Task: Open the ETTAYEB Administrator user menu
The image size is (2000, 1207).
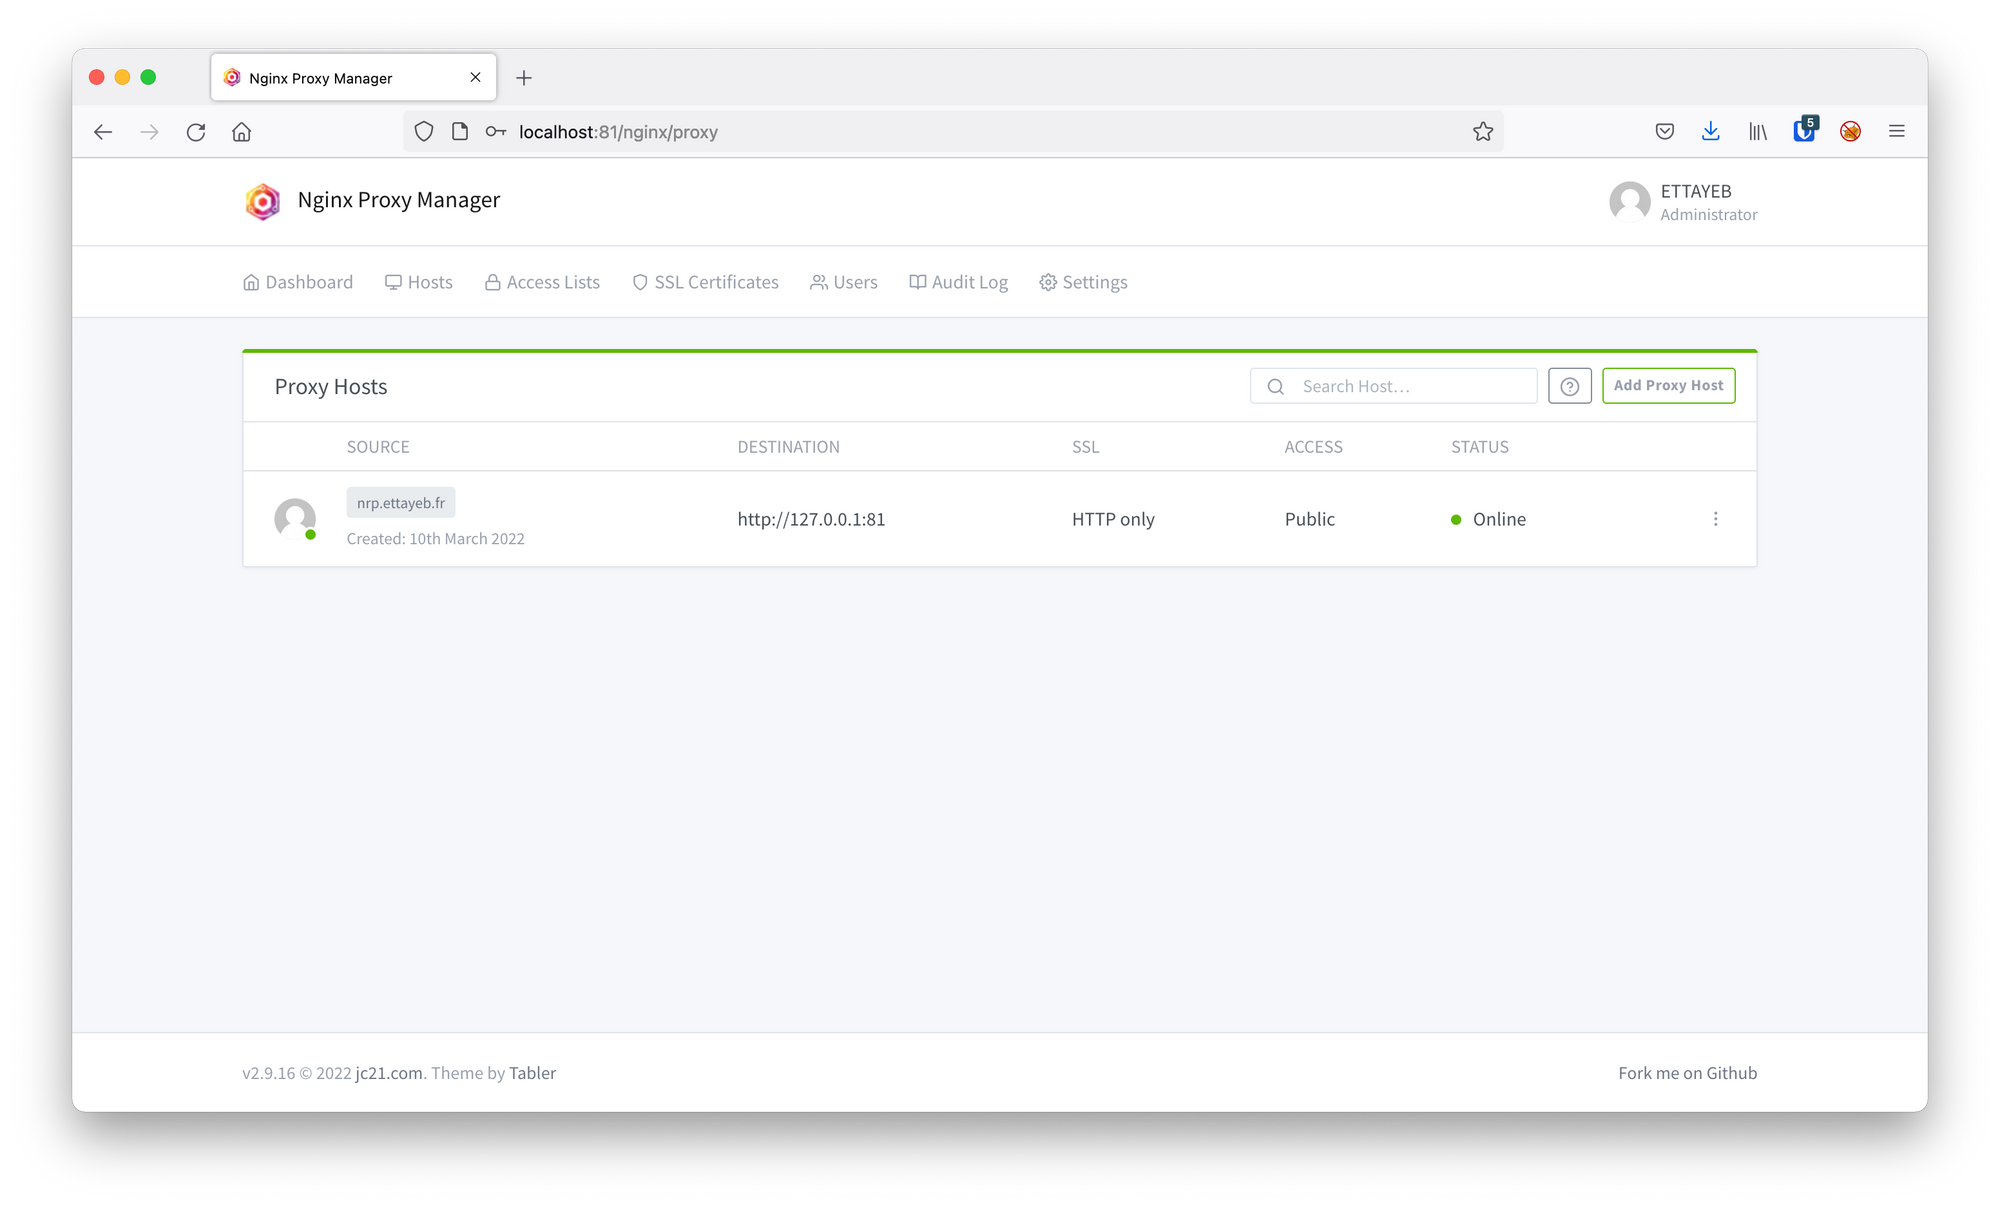Action: pos(1683,202)
